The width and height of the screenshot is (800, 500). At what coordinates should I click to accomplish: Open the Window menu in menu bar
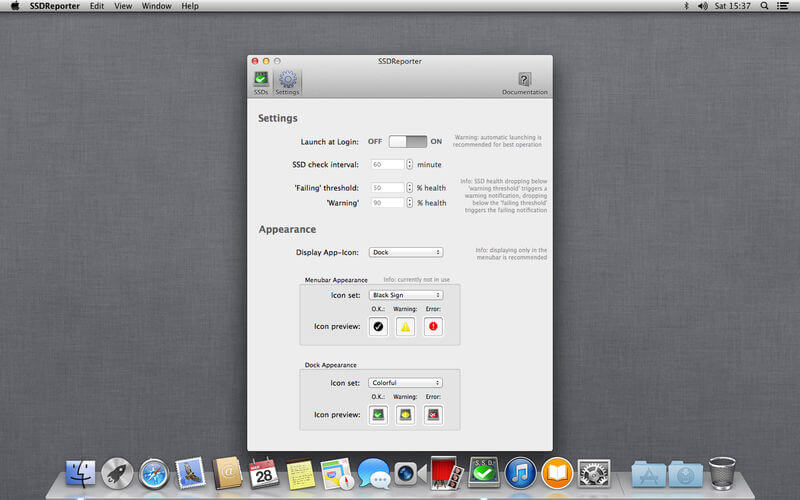pos(156,6)
